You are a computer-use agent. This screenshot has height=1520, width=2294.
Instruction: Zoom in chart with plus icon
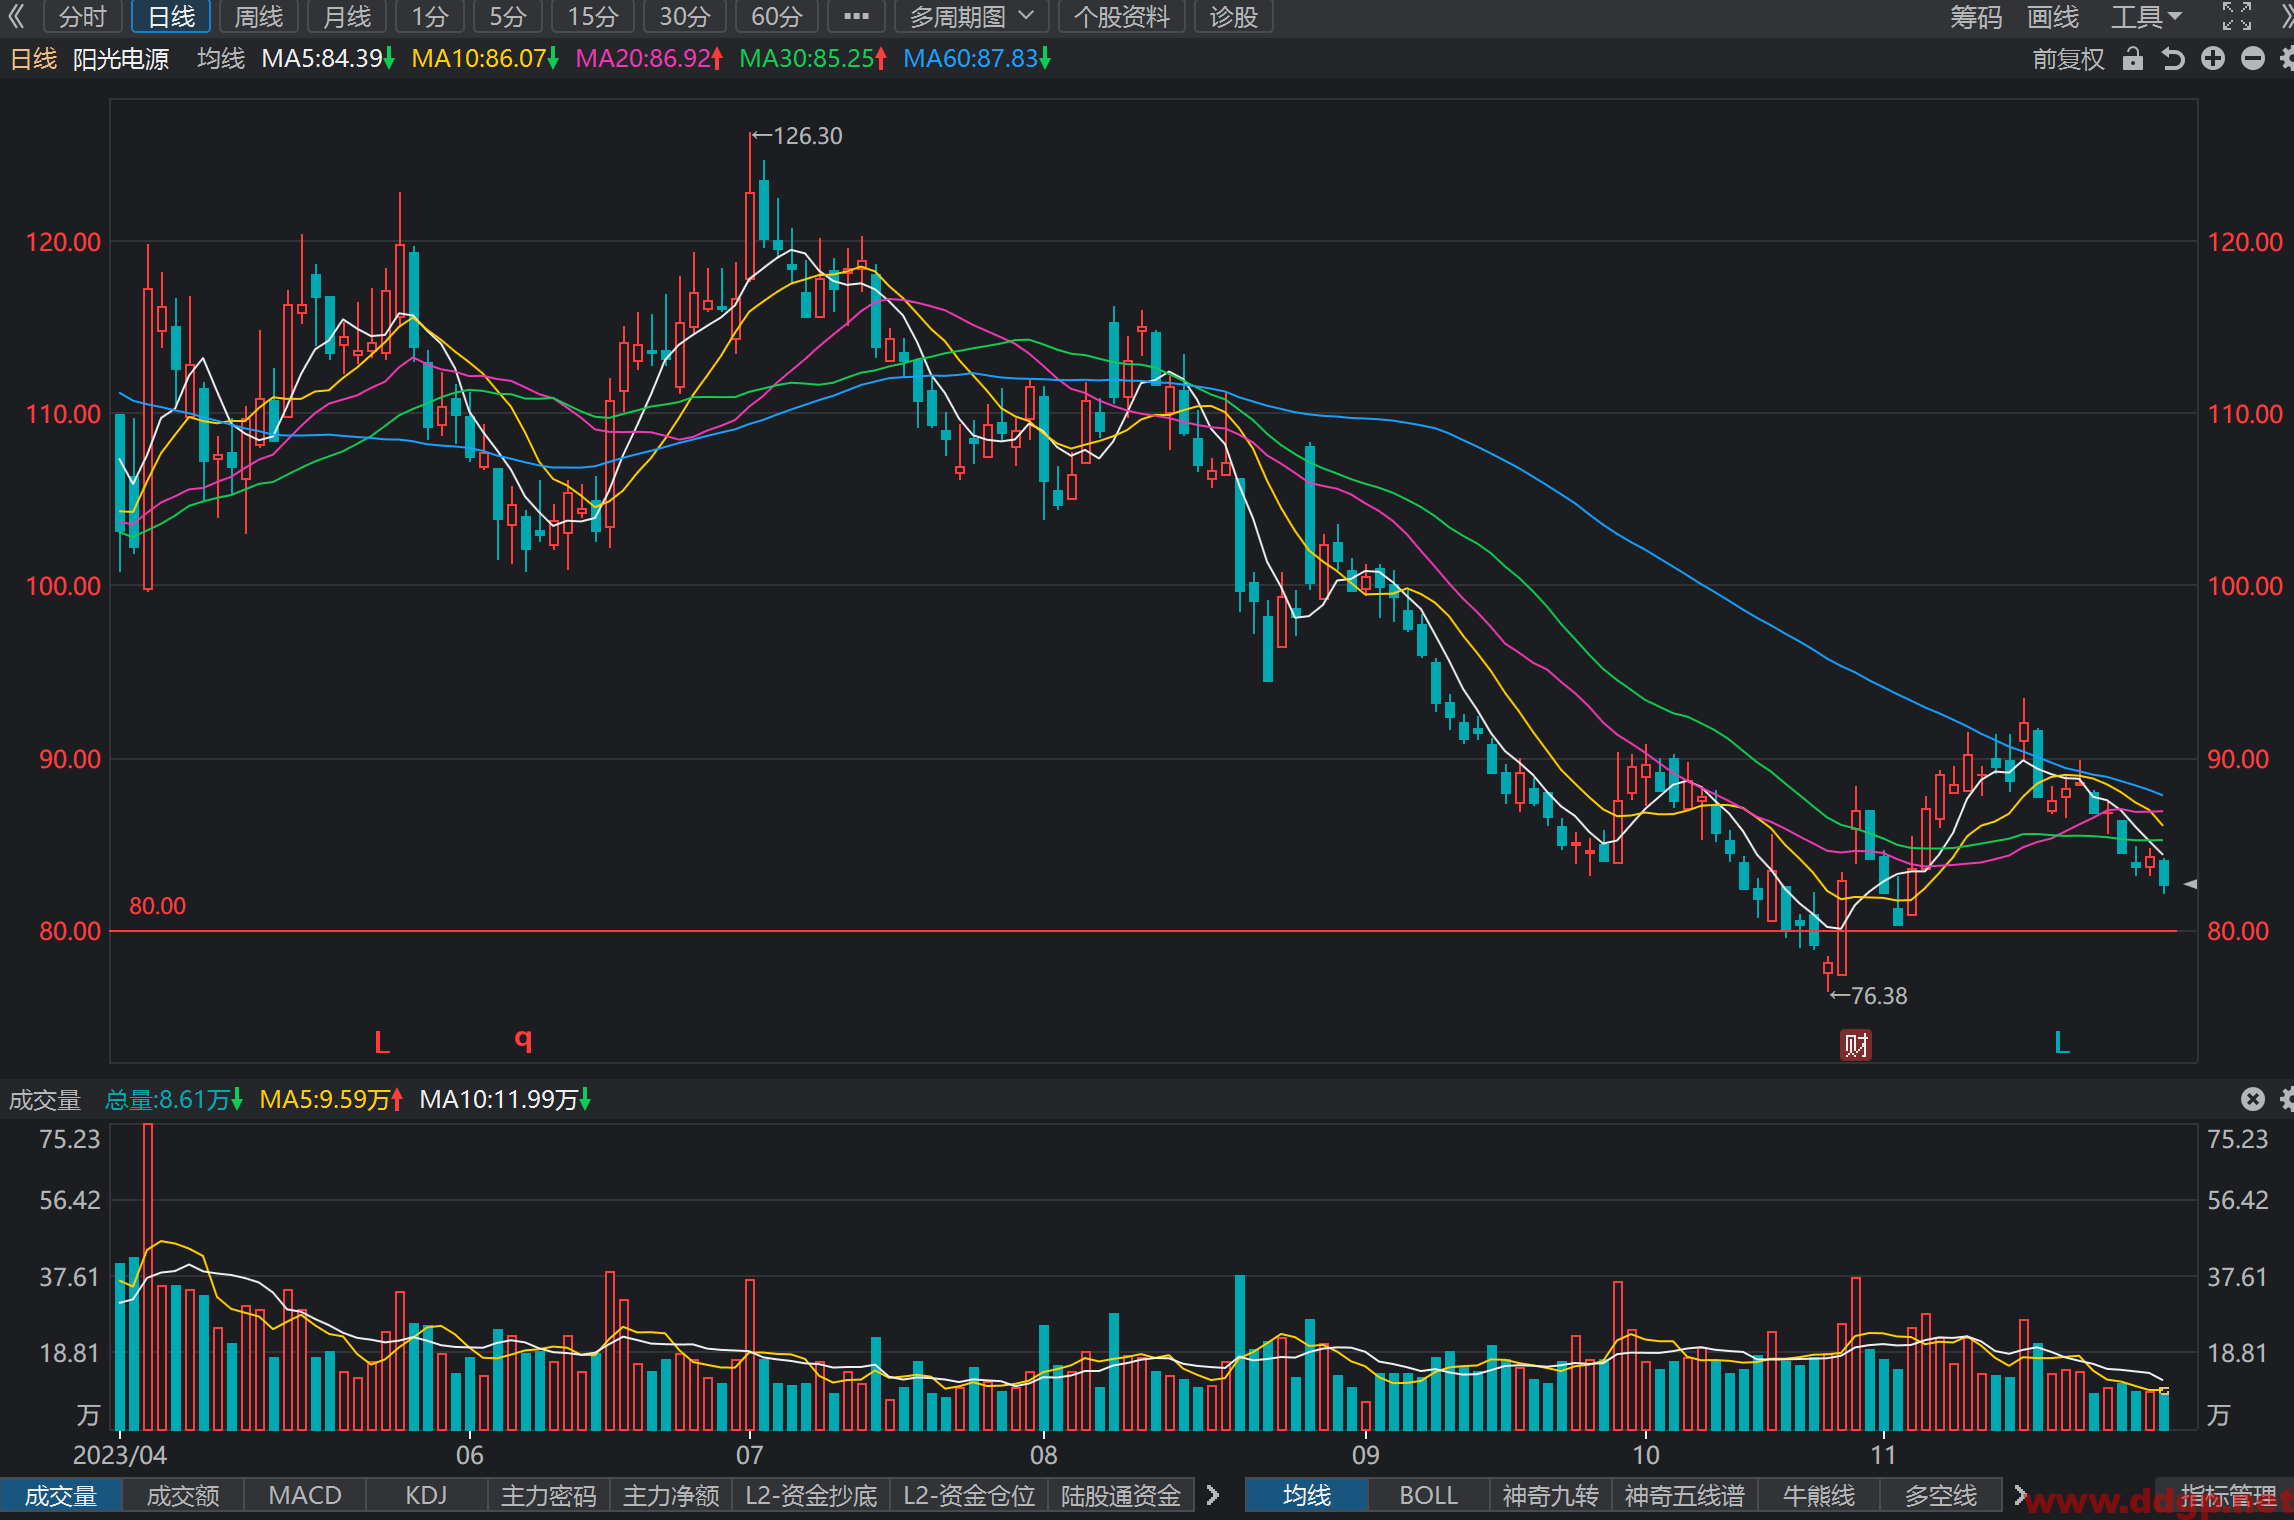point(2213,59)
